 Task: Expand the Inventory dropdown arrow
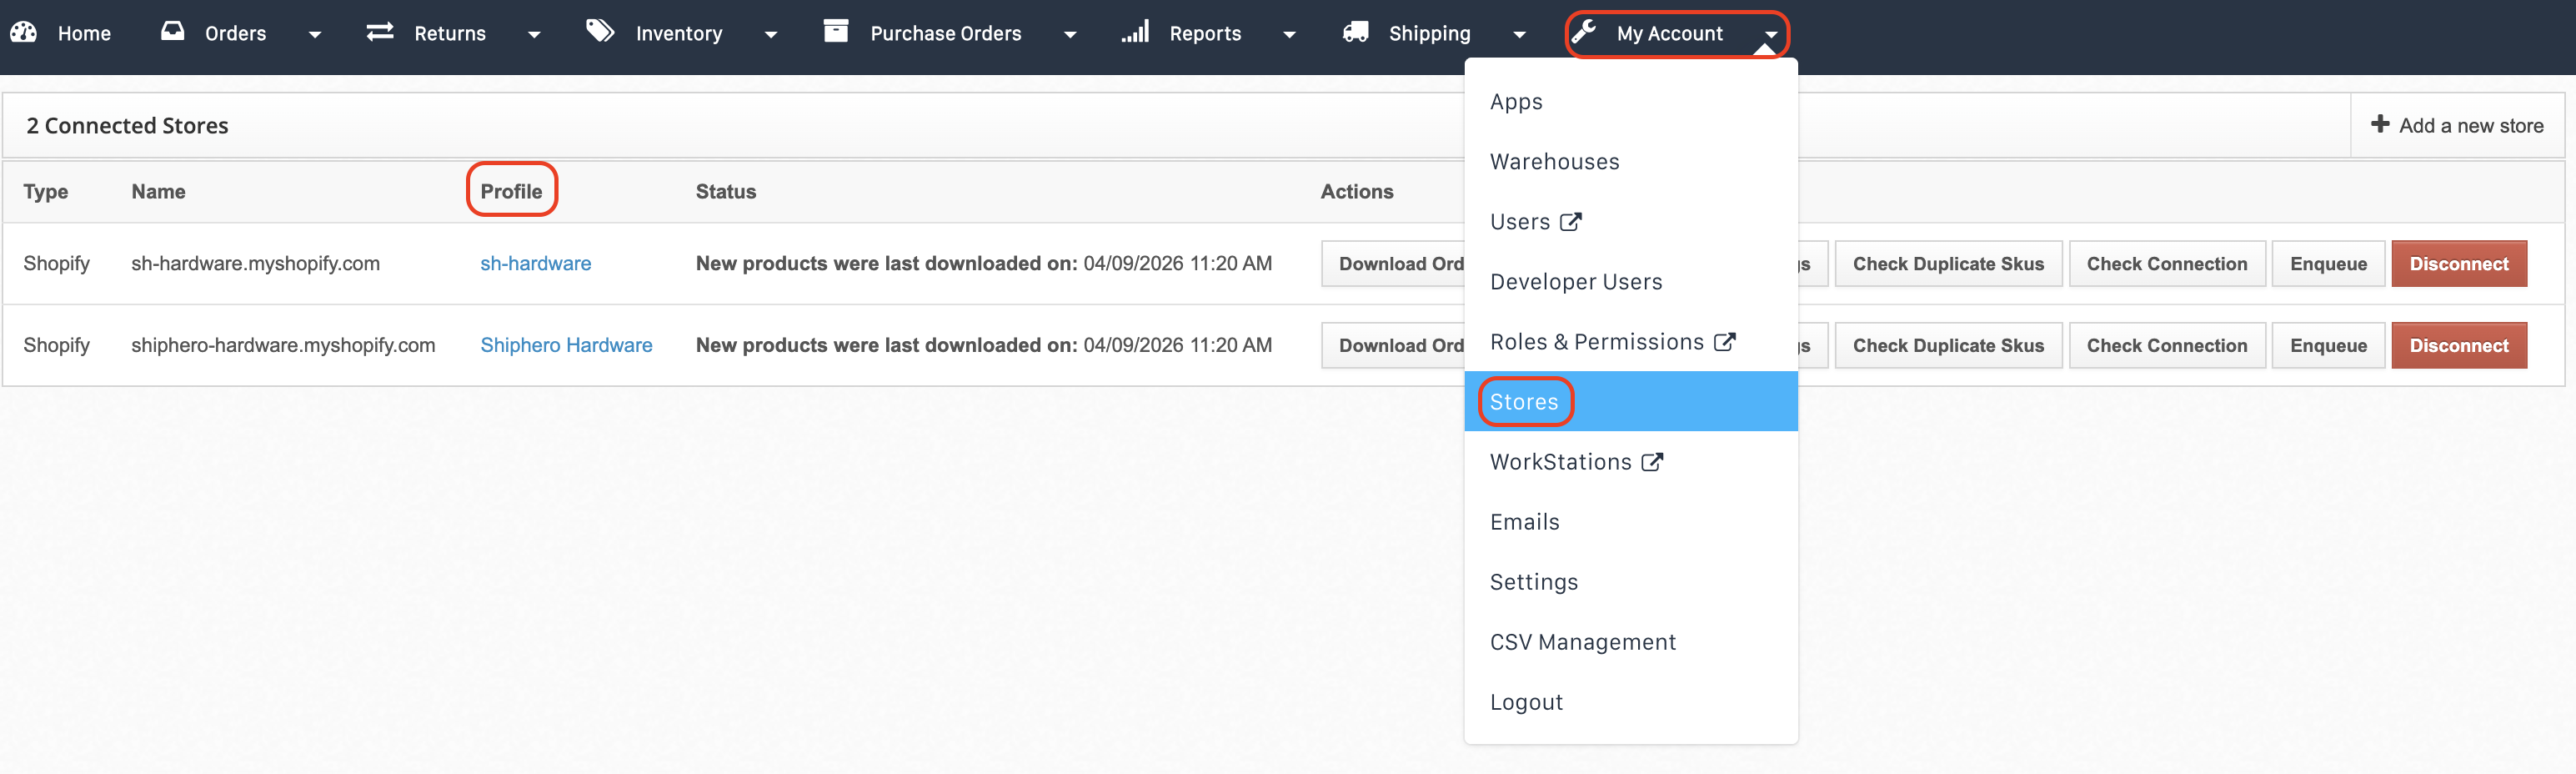[771, 35]
